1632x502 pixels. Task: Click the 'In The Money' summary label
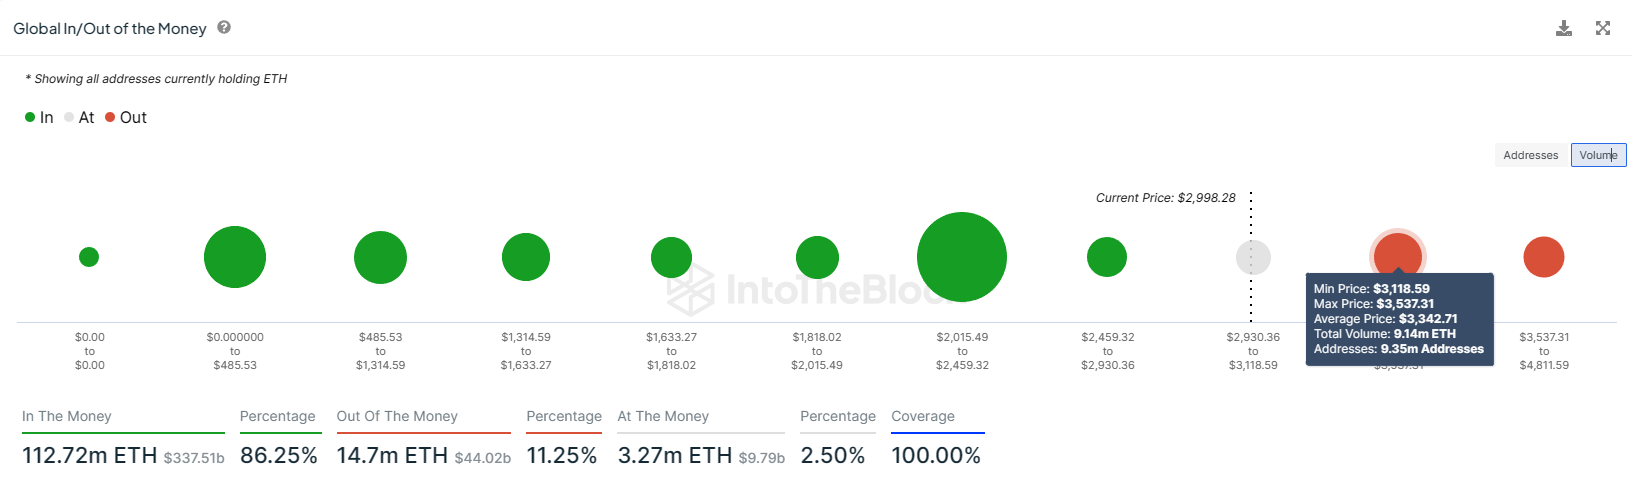click(x=67, y=416)
